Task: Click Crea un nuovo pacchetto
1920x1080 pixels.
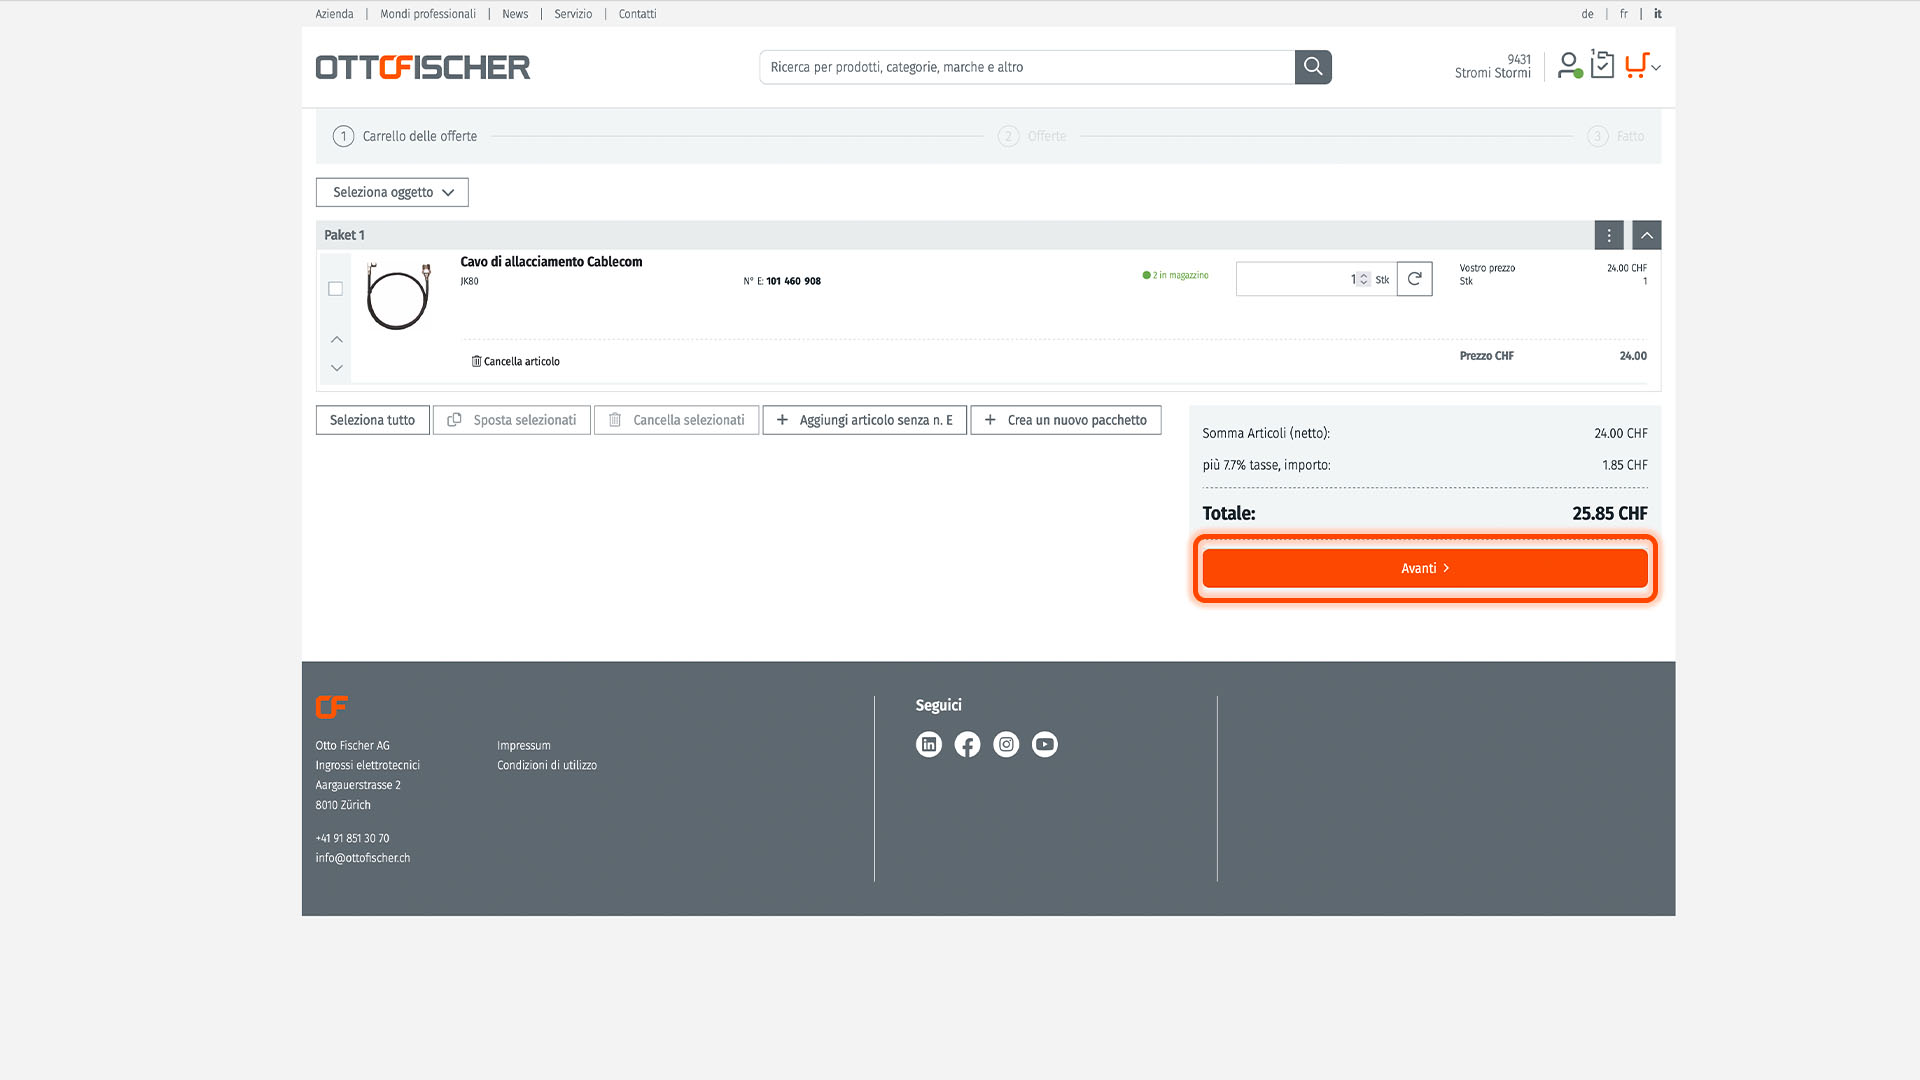Action: click(1066, 420)
